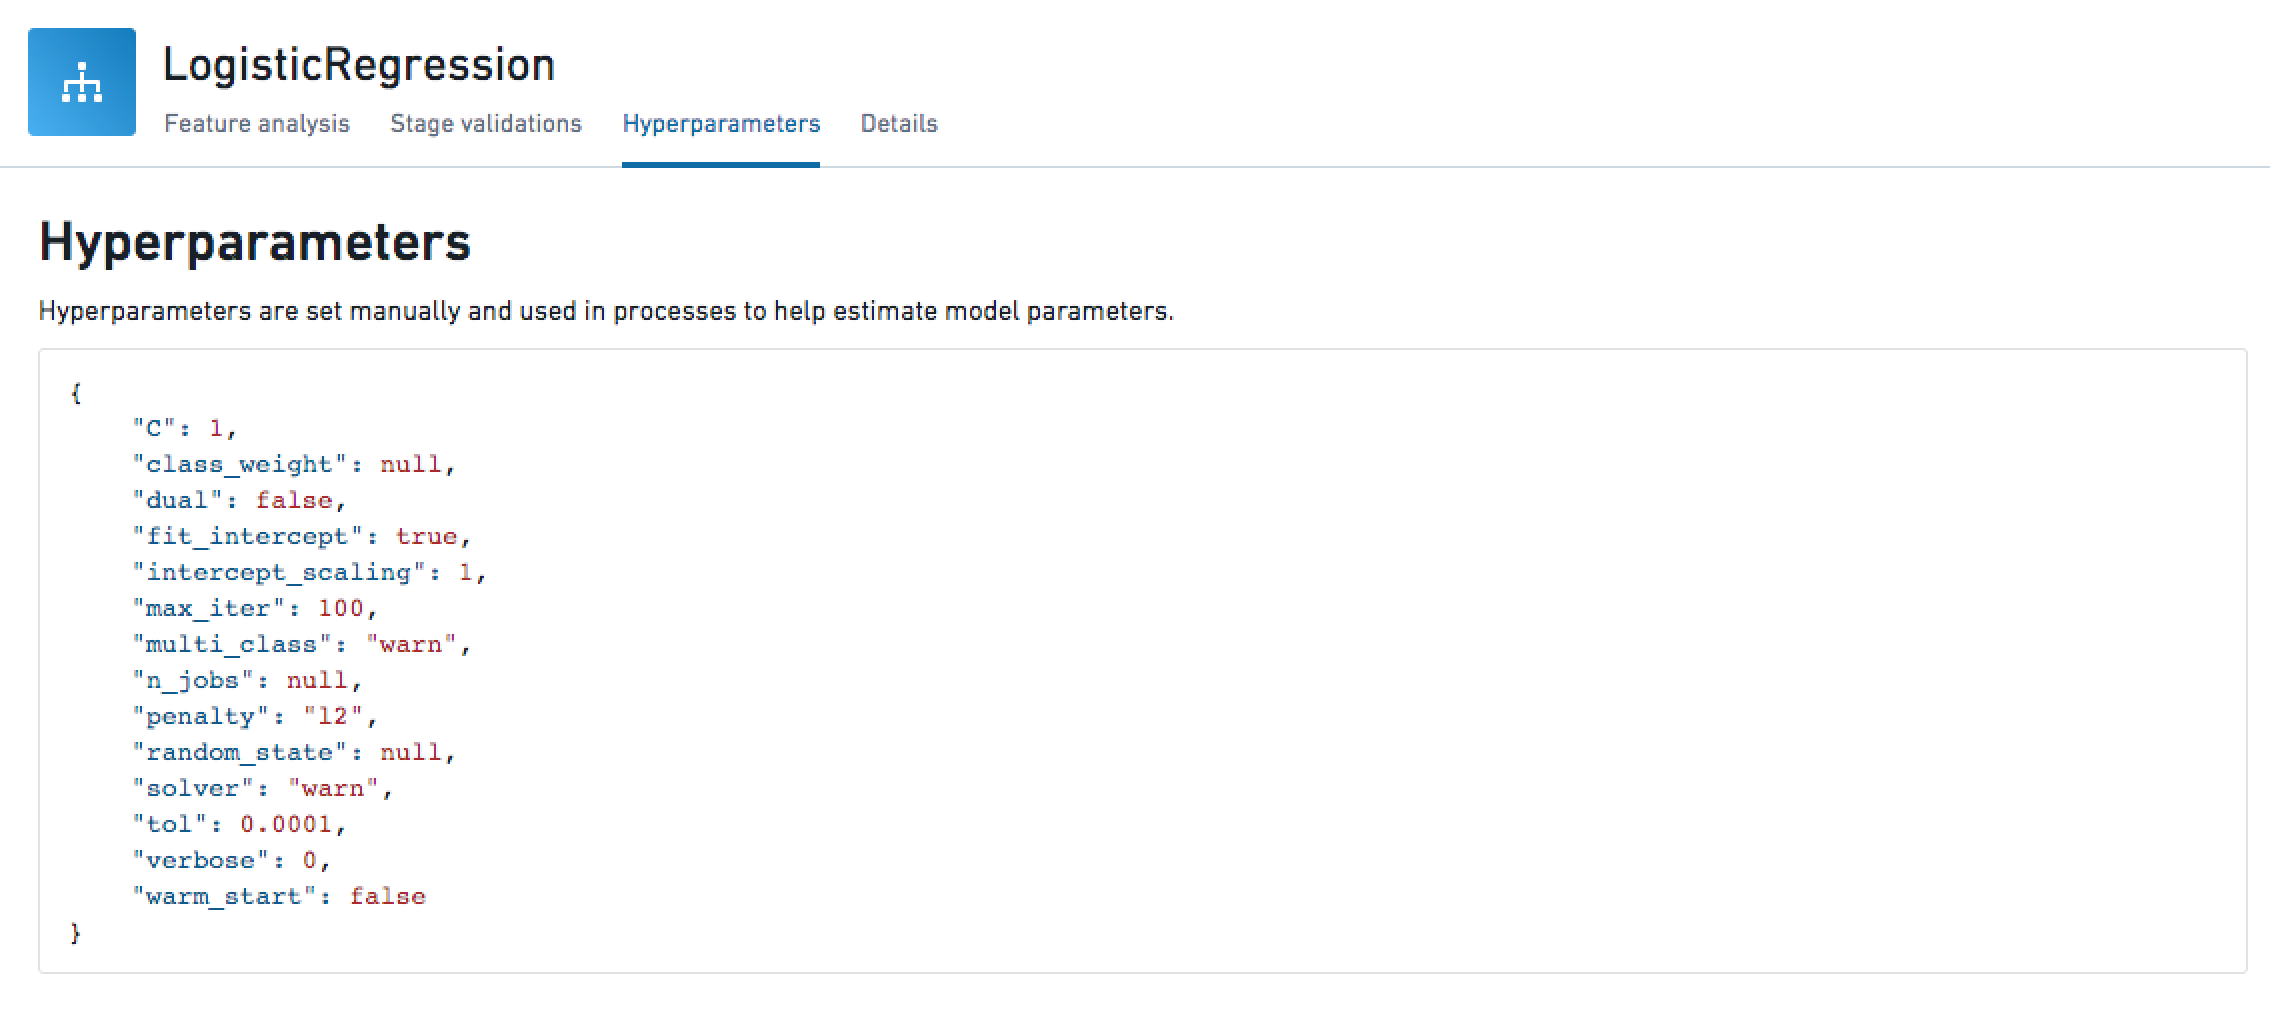This screenshot has width=2270, height=1012.
Task: Click the "multi_class": "warn" line
Action: (301, 645)
